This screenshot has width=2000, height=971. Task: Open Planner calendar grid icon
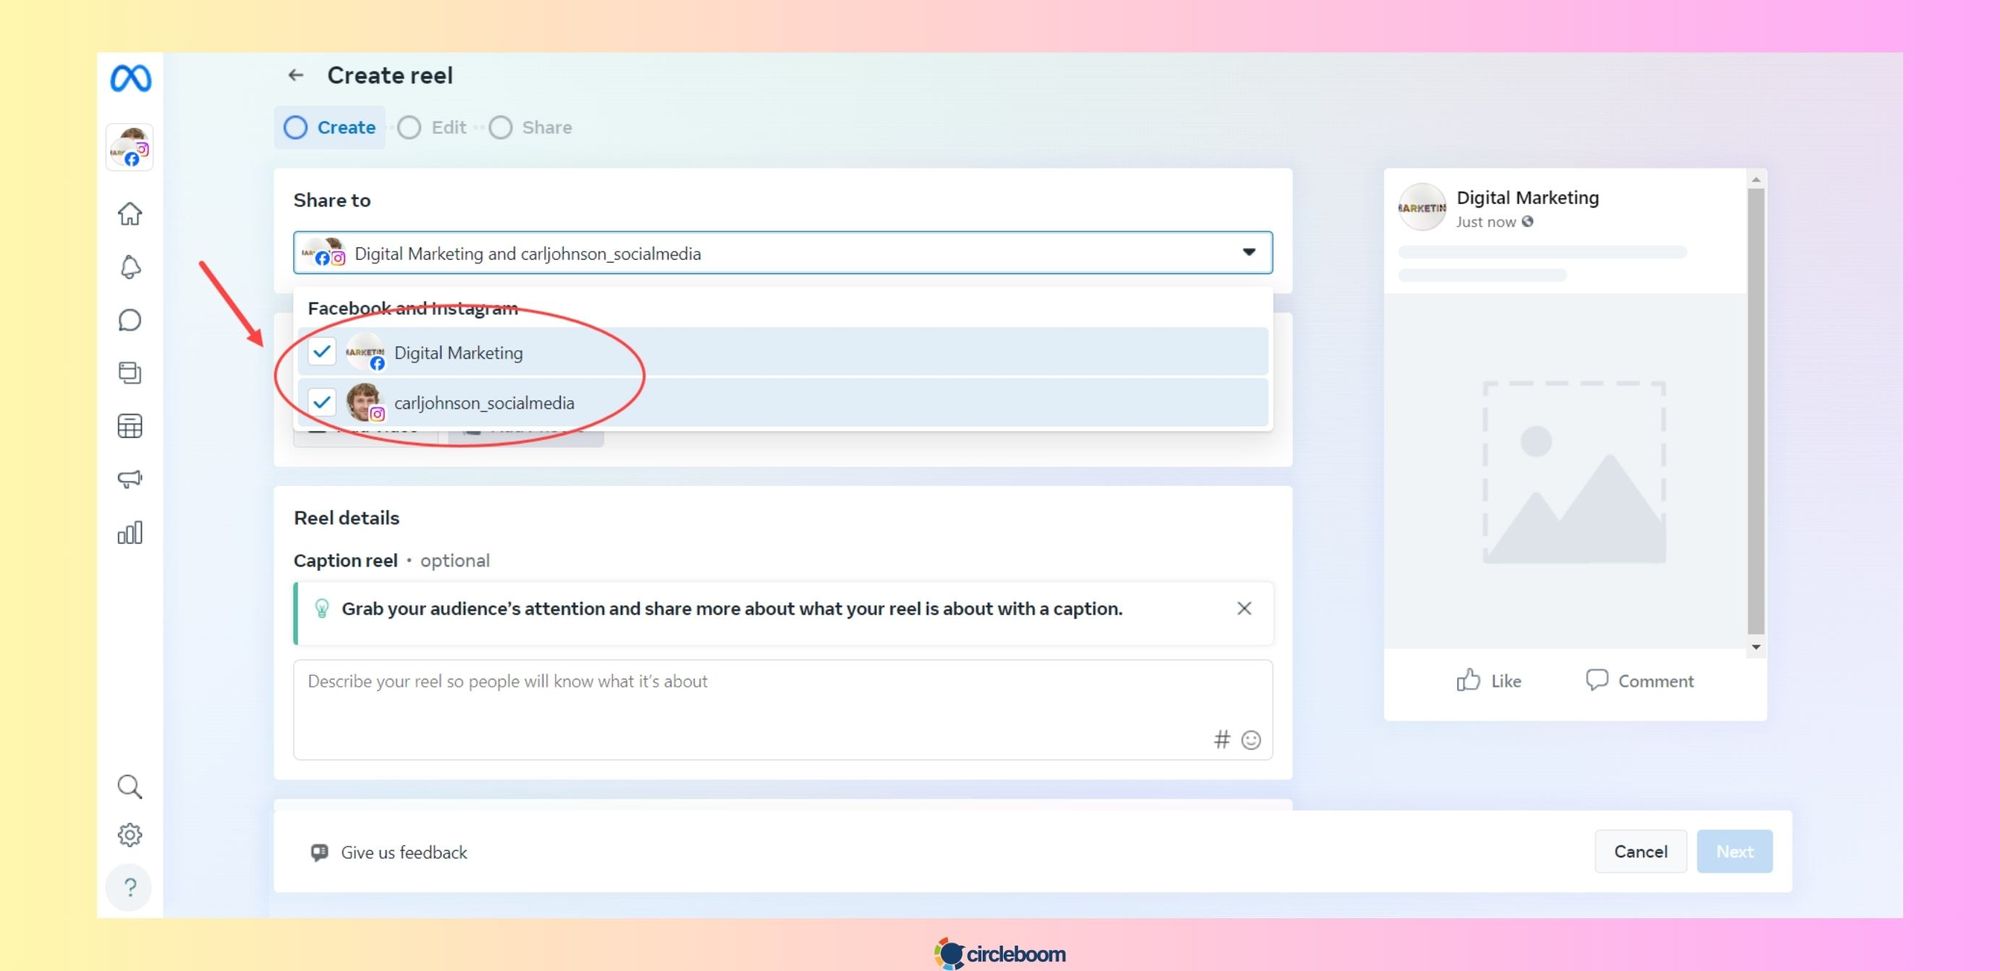(130, 426)
